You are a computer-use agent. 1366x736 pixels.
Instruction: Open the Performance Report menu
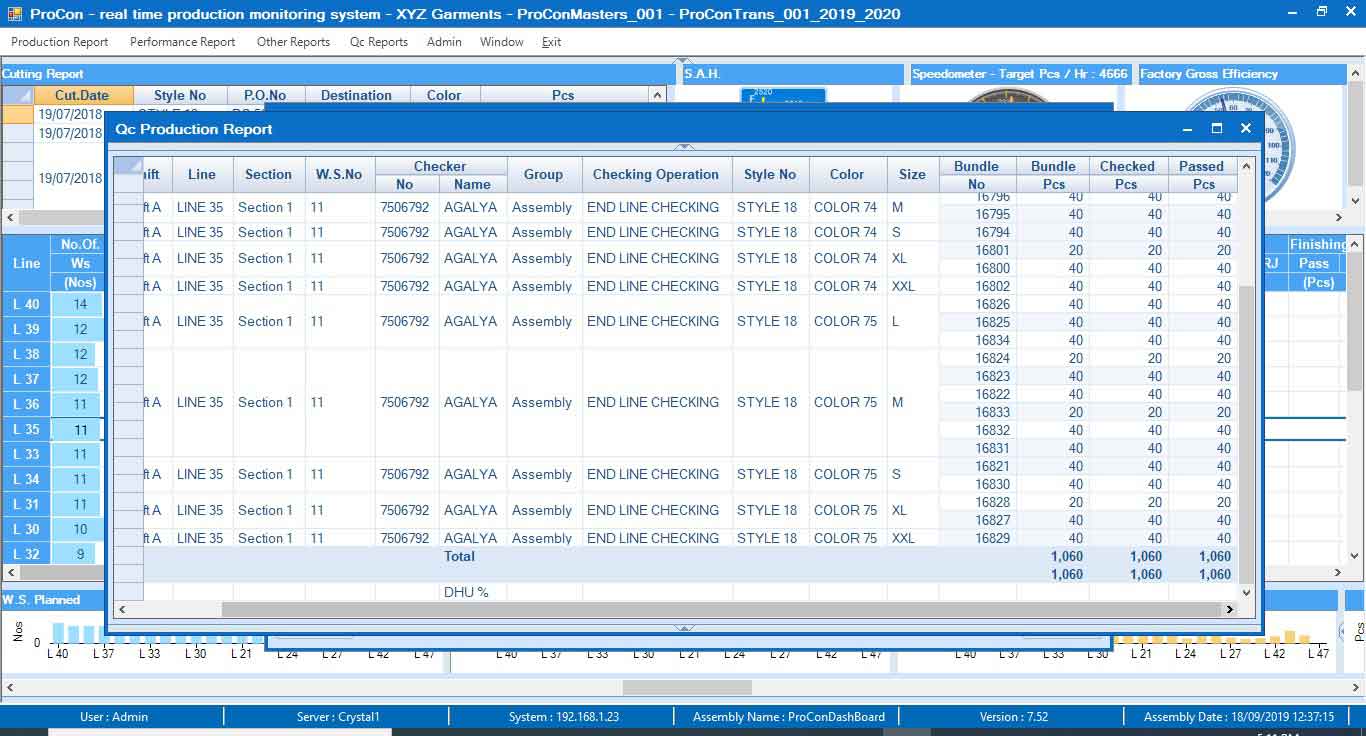point(182,42)
